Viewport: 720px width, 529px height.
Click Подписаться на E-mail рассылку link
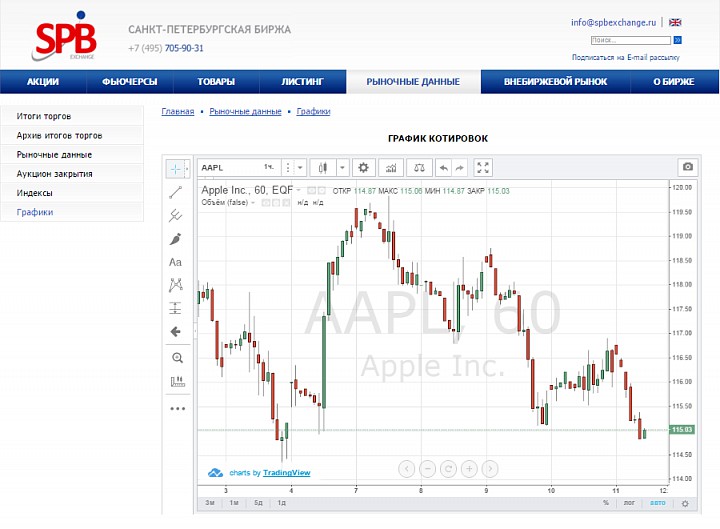(x=625, y=57)
